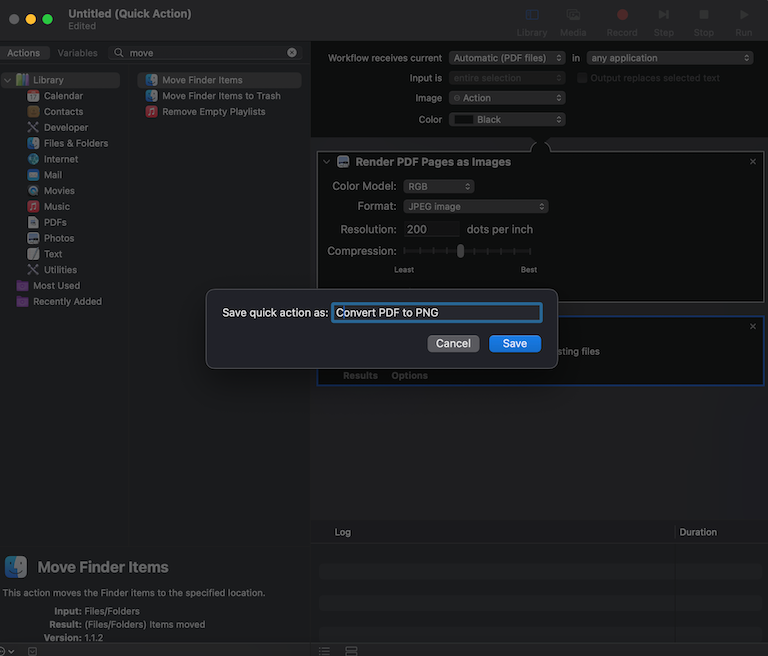Viewport: 768px width, 656px height.
Task: Click the Library toolbar icon
Action: tap(531, 15)
